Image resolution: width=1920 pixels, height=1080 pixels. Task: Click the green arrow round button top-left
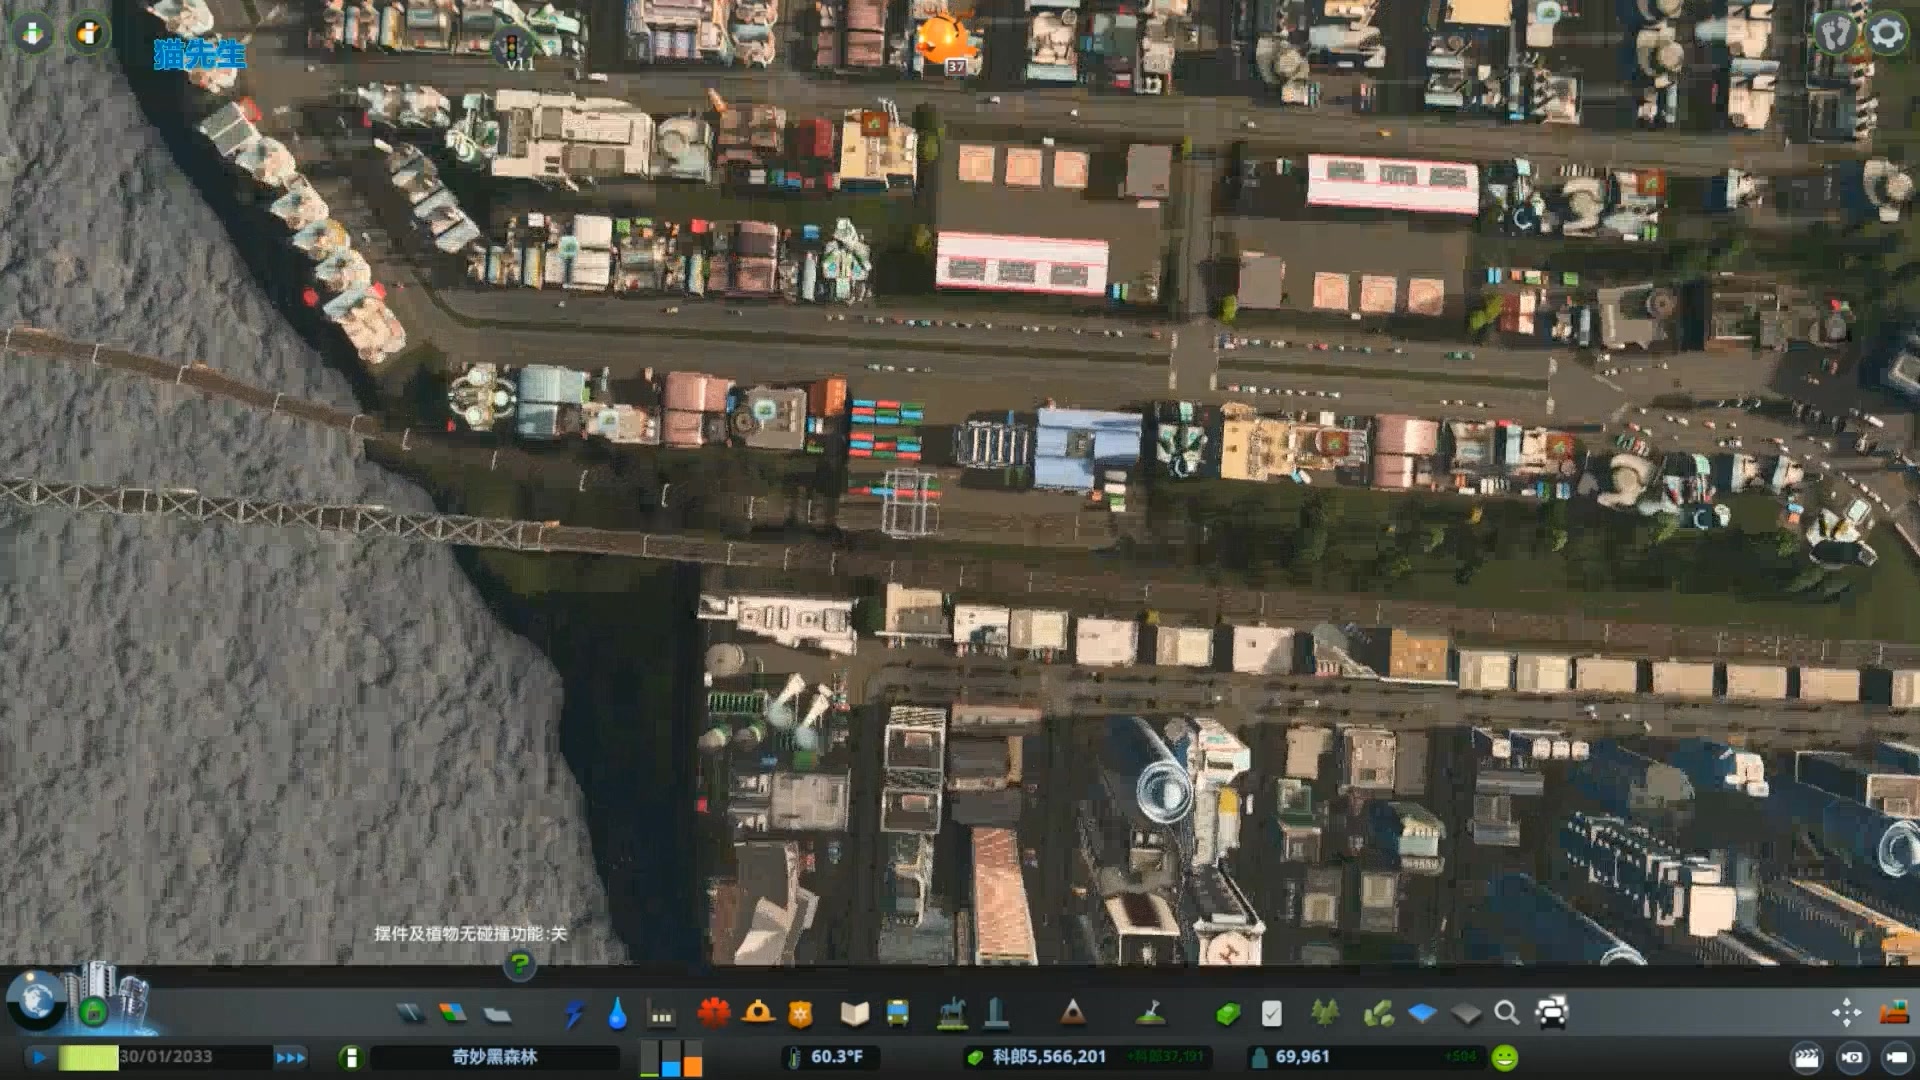click(33, 33)
